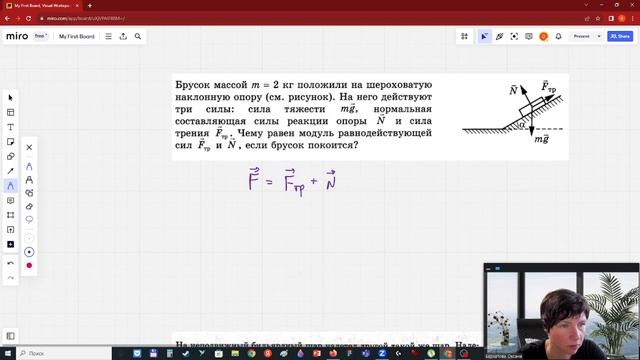
Task: Open notifications bell
Action: 558,36
